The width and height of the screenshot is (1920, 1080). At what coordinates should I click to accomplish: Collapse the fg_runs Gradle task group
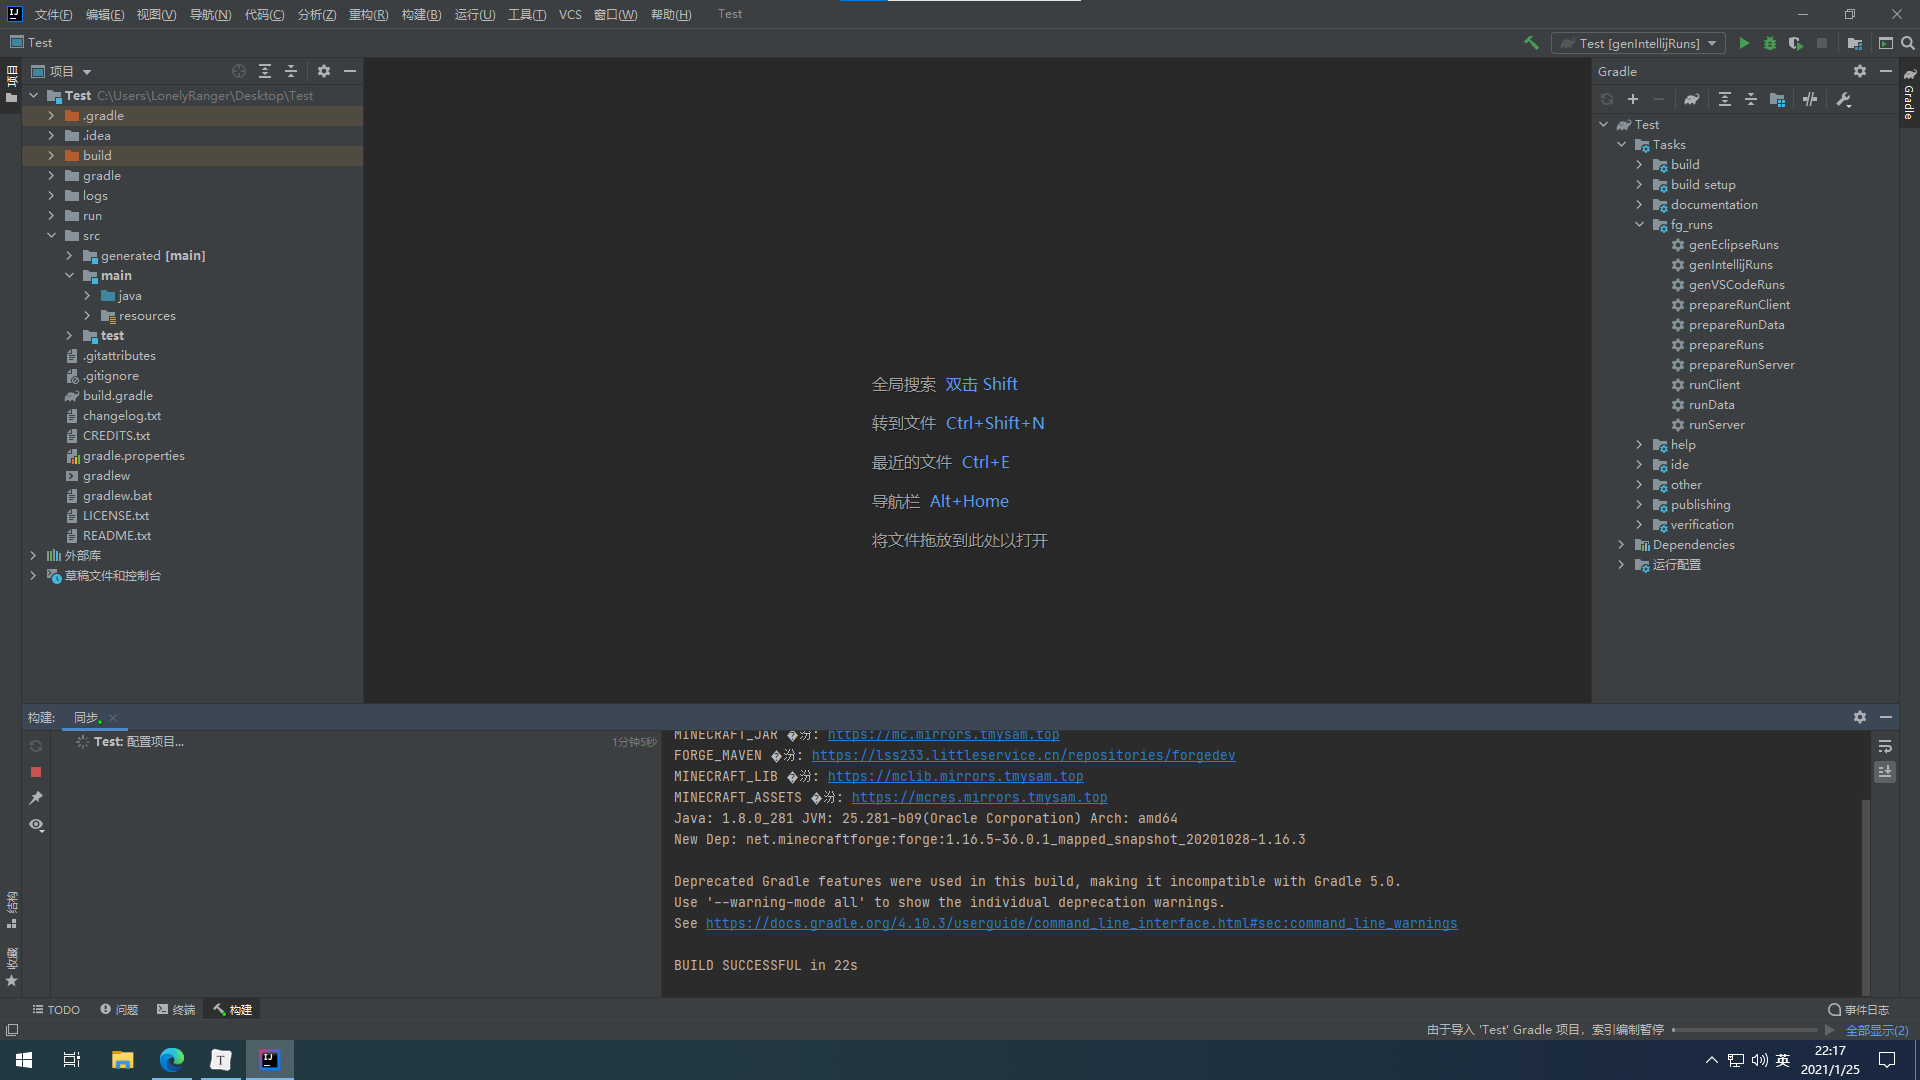(1639, 224)
